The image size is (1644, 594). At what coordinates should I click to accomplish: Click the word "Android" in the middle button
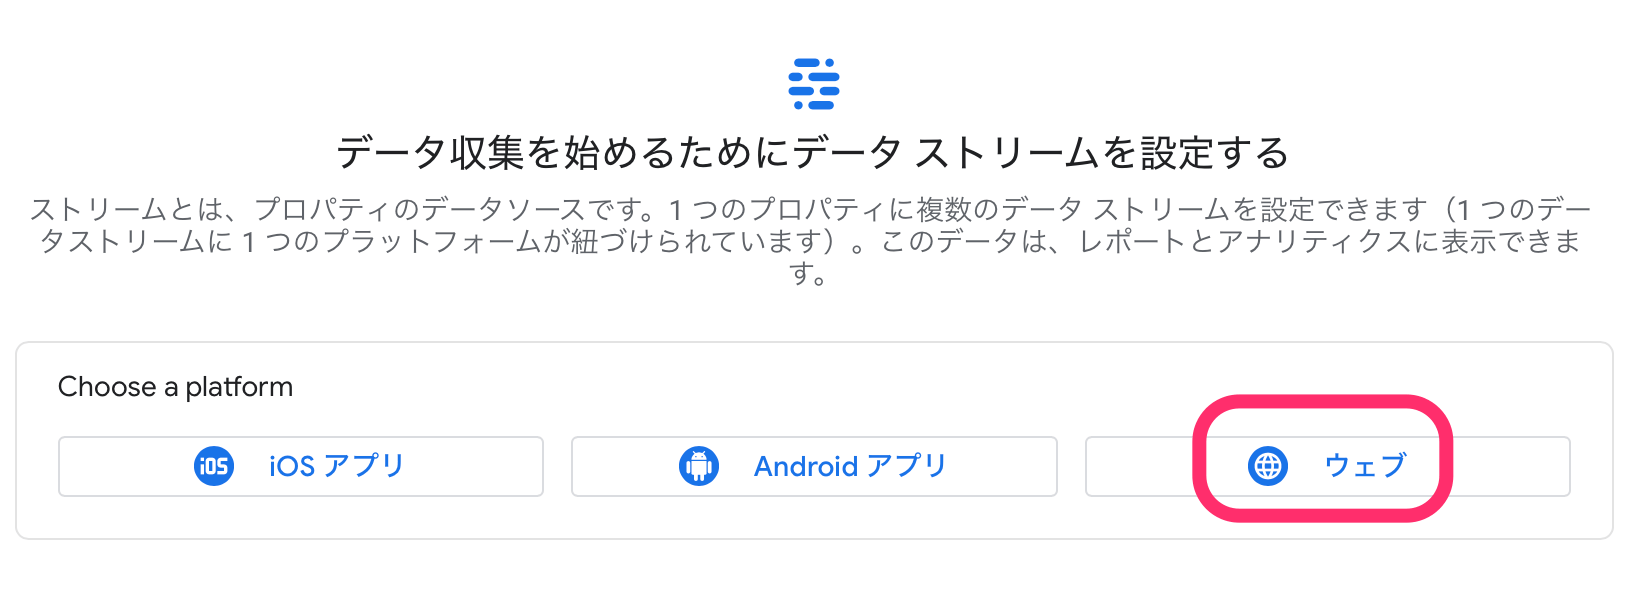tap(806, 466)
